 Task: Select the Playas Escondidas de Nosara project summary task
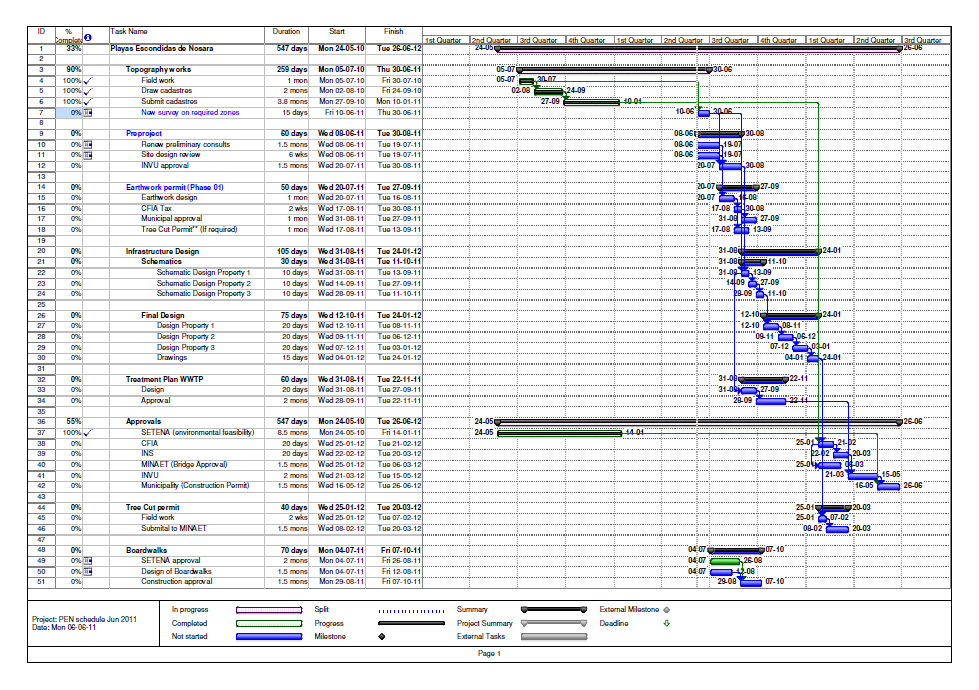(162, 49)
